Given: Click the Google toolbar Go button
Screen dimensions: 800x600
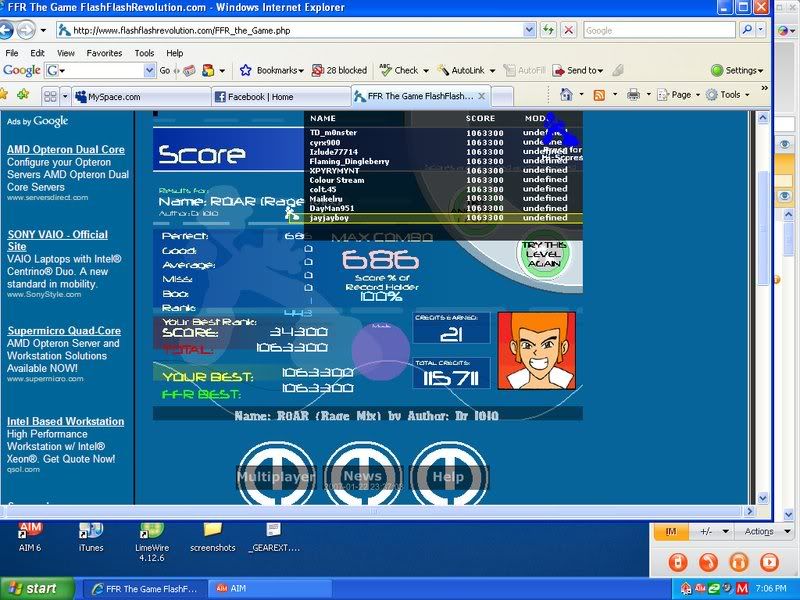Looking at the screenshot, I should coord(165,70).
